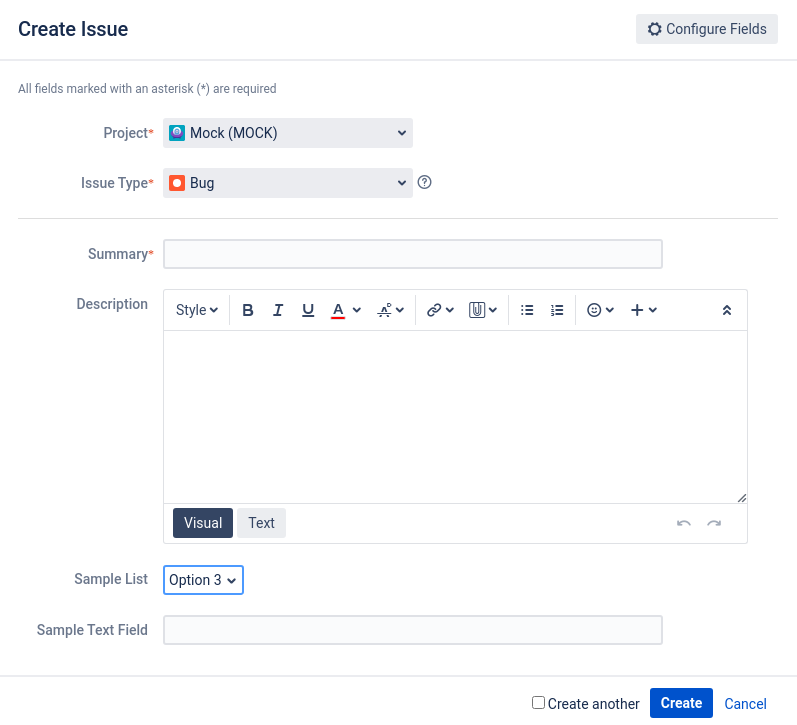Click the emoticon smiley icon
The image size is (797, 725).
pyautogui.click(x=594, y=310)
